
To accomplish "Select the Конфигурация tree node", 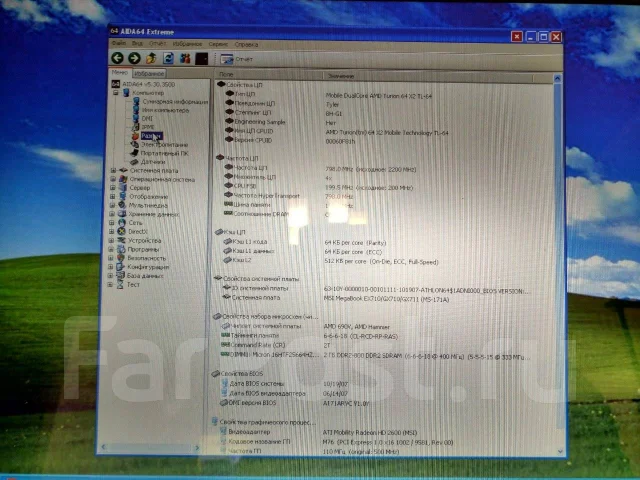I will pyautogui.click(x=148, y=267).
